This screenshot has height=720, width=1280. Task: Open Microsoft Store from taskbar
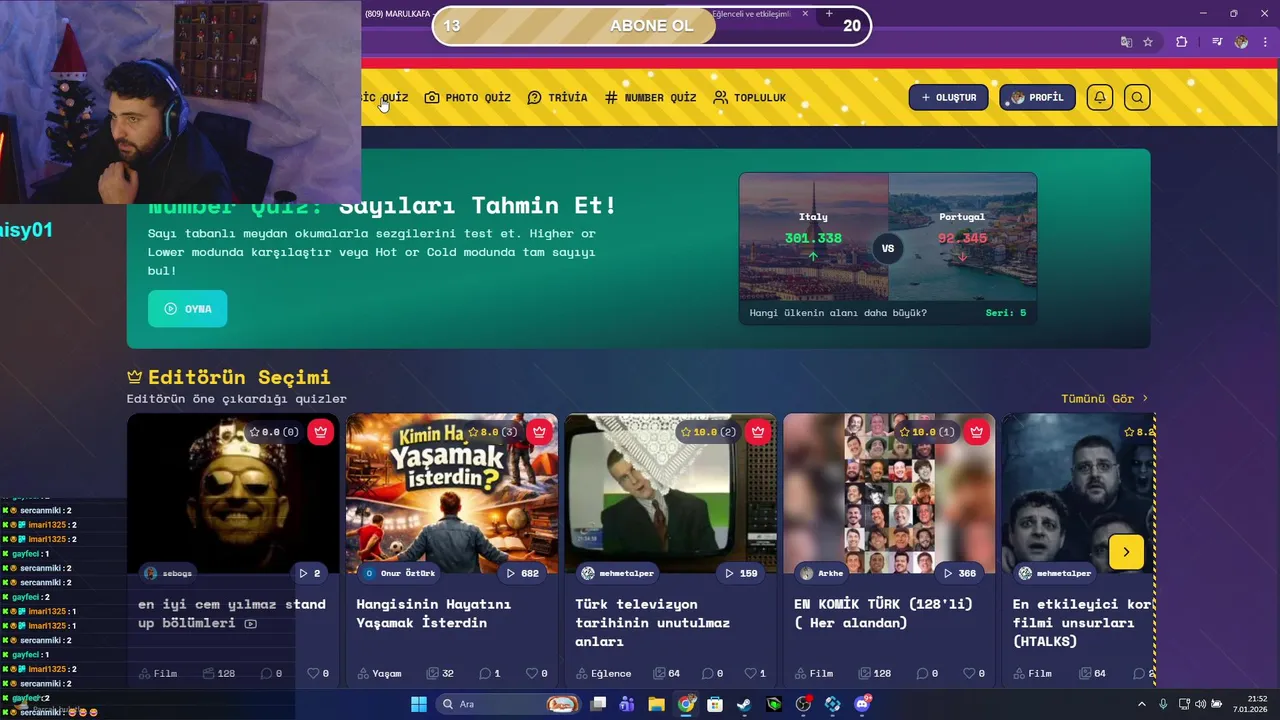click(x=715, y=704)
